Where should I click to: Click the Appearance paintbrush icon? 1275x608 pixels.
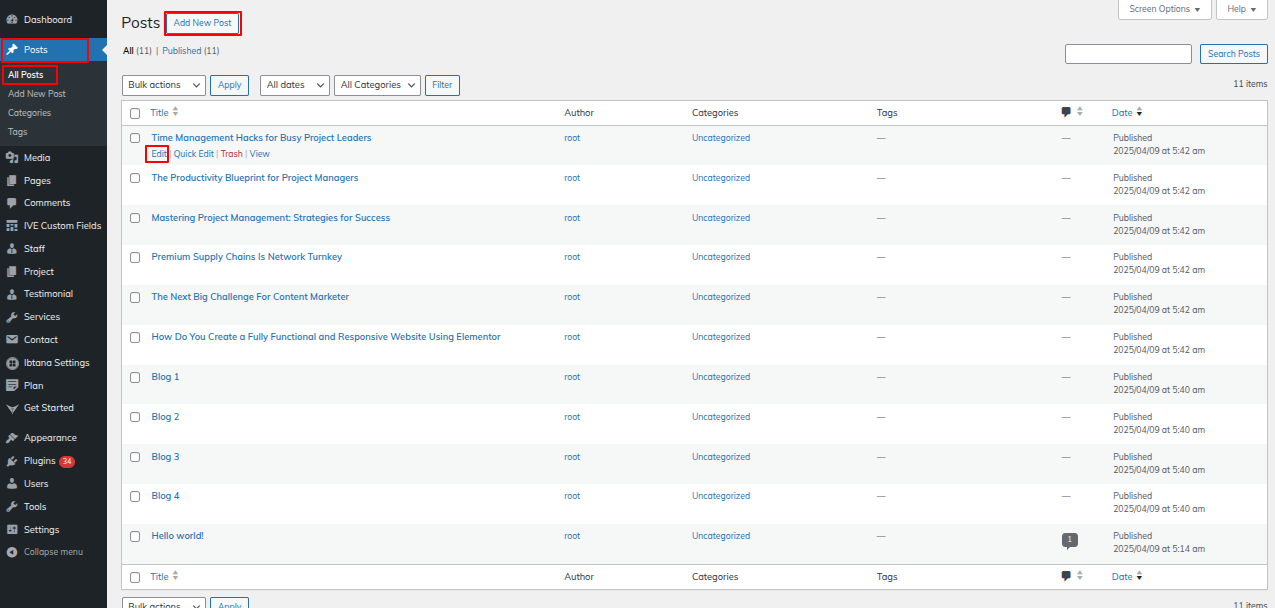(12, 438)
